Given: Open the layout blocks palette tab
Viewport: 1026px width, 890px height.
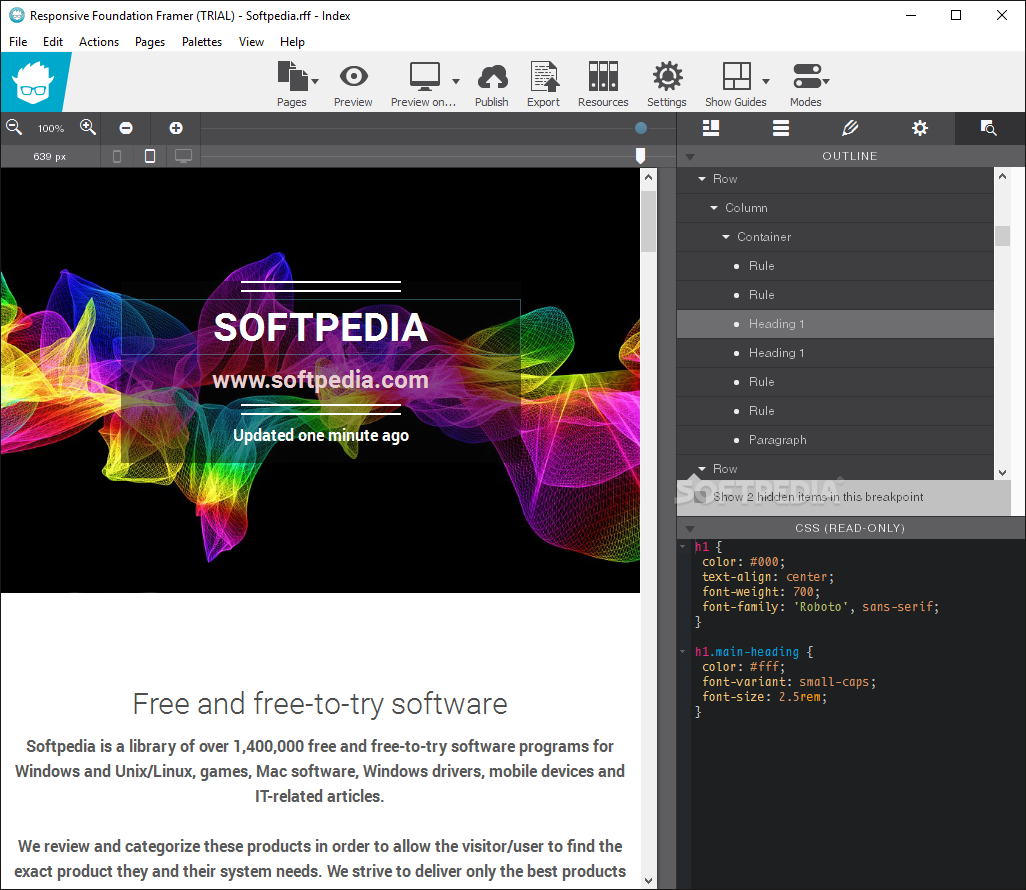Looking at the screenshot, I should click(x=711, y=128).
